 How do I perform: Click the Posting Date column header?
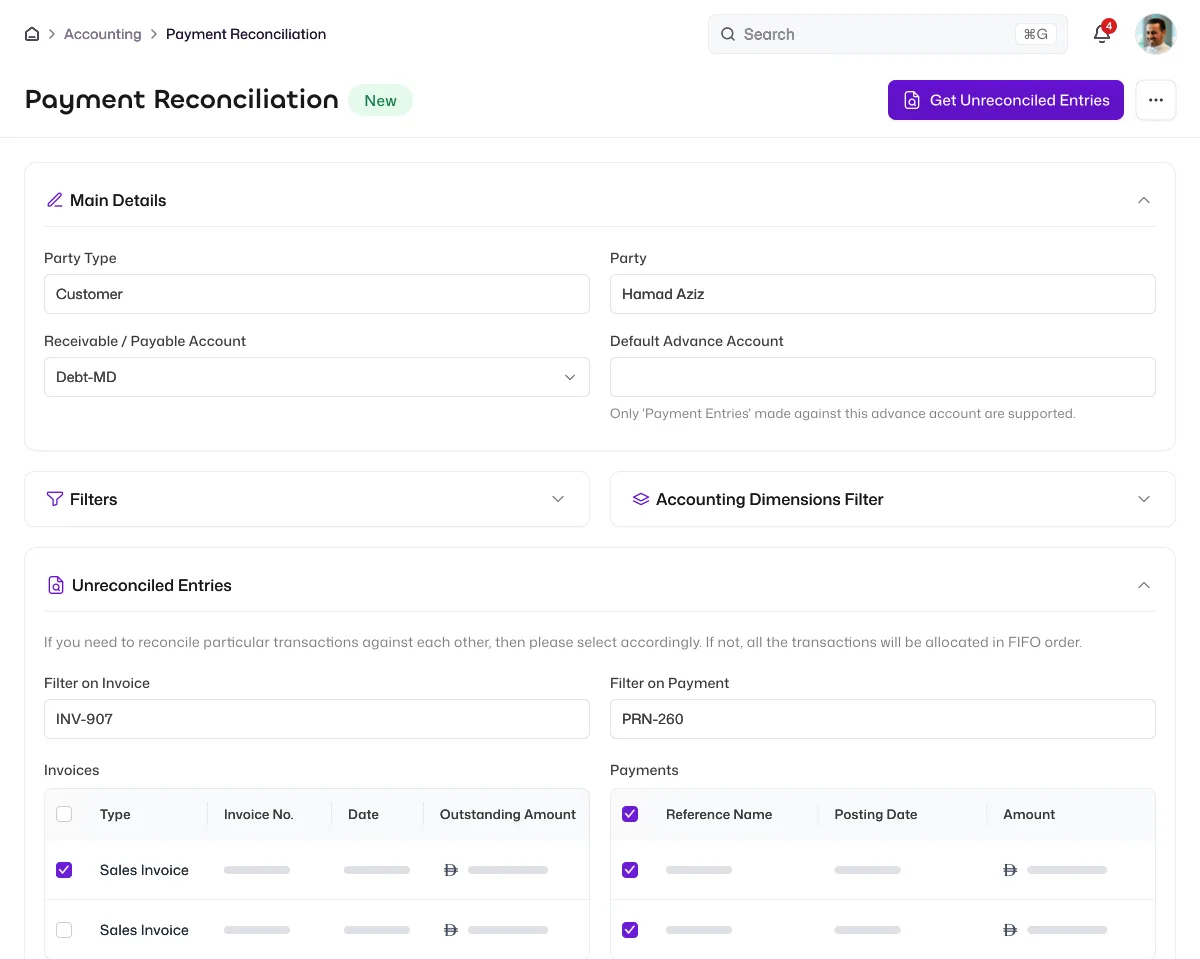(x=876, y=814)
